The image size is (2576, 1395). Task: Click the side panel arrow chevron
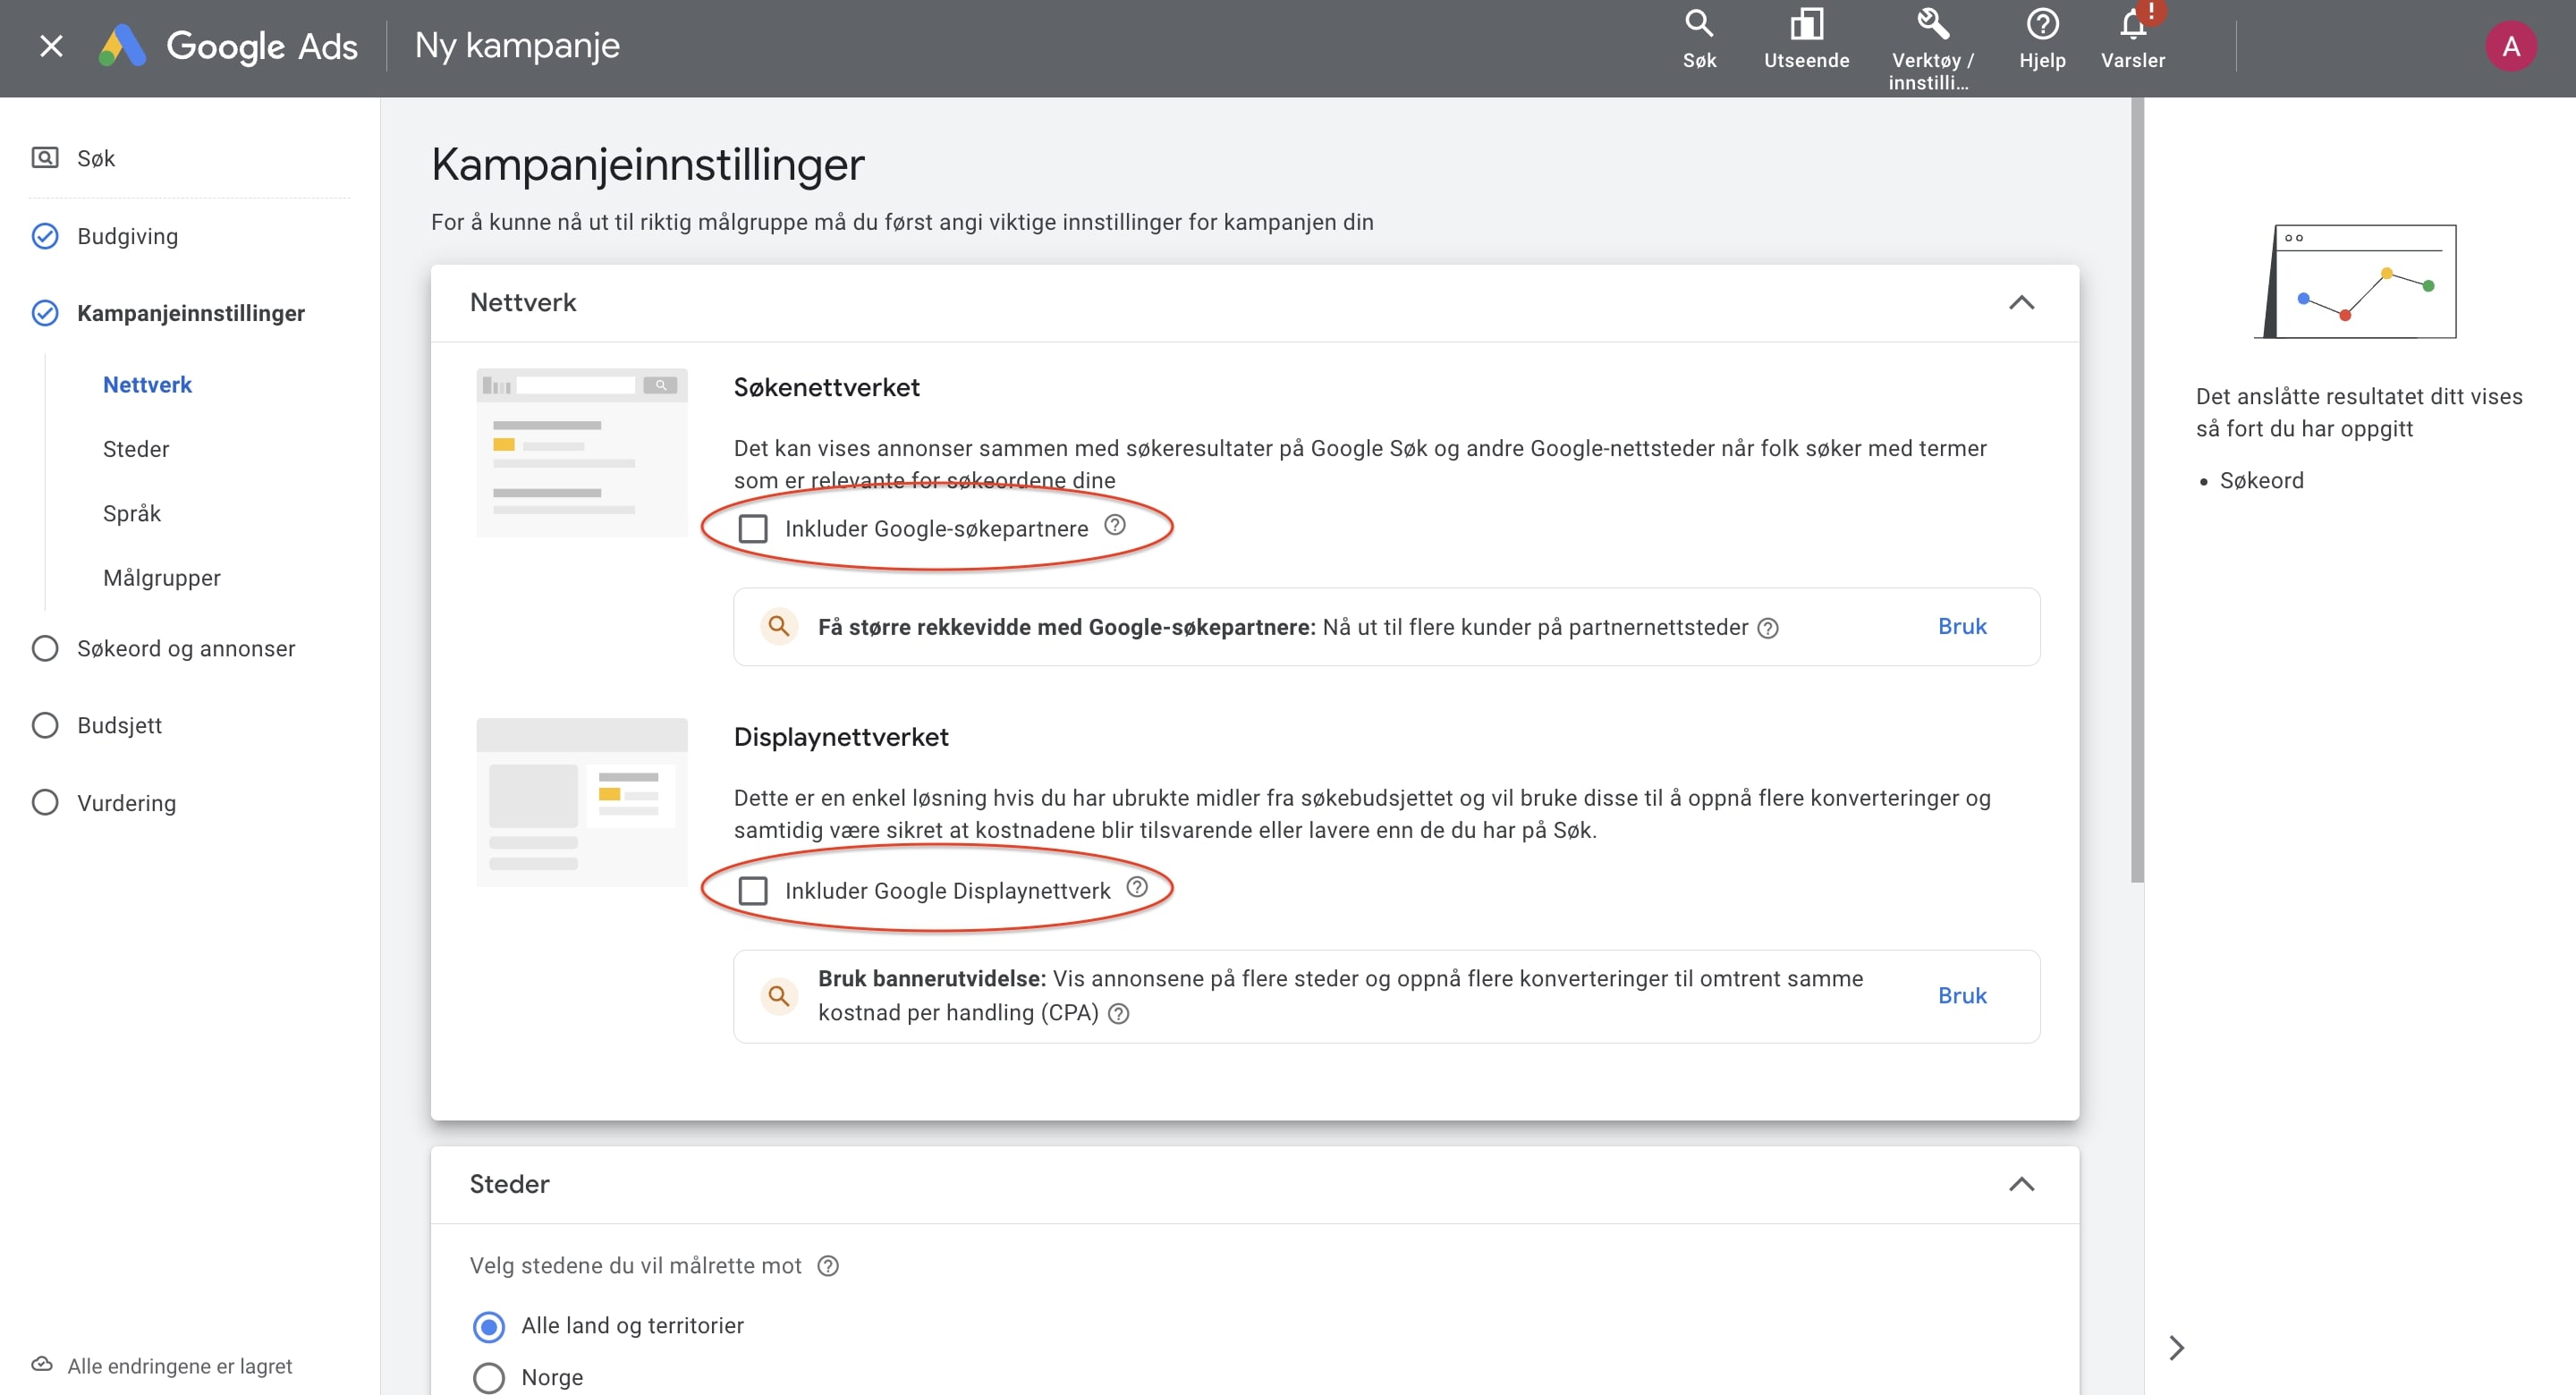2176,1347
